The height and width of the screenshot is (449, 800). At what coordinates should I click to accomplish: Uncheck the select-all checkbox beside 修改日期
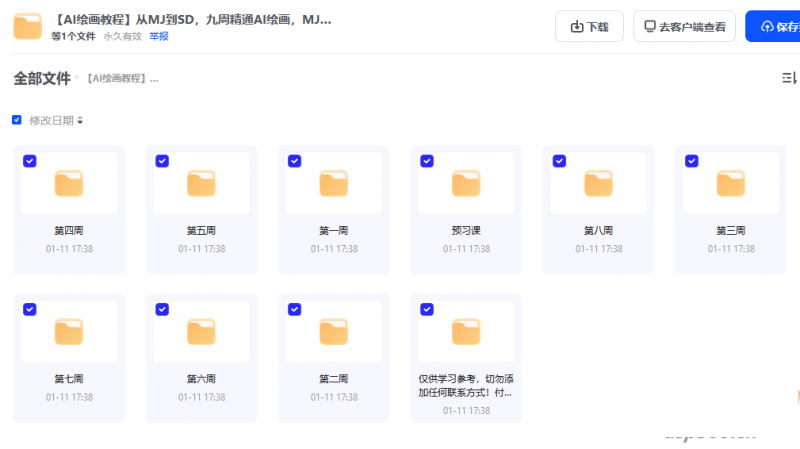pyautogui.click(x=17, y=120)
